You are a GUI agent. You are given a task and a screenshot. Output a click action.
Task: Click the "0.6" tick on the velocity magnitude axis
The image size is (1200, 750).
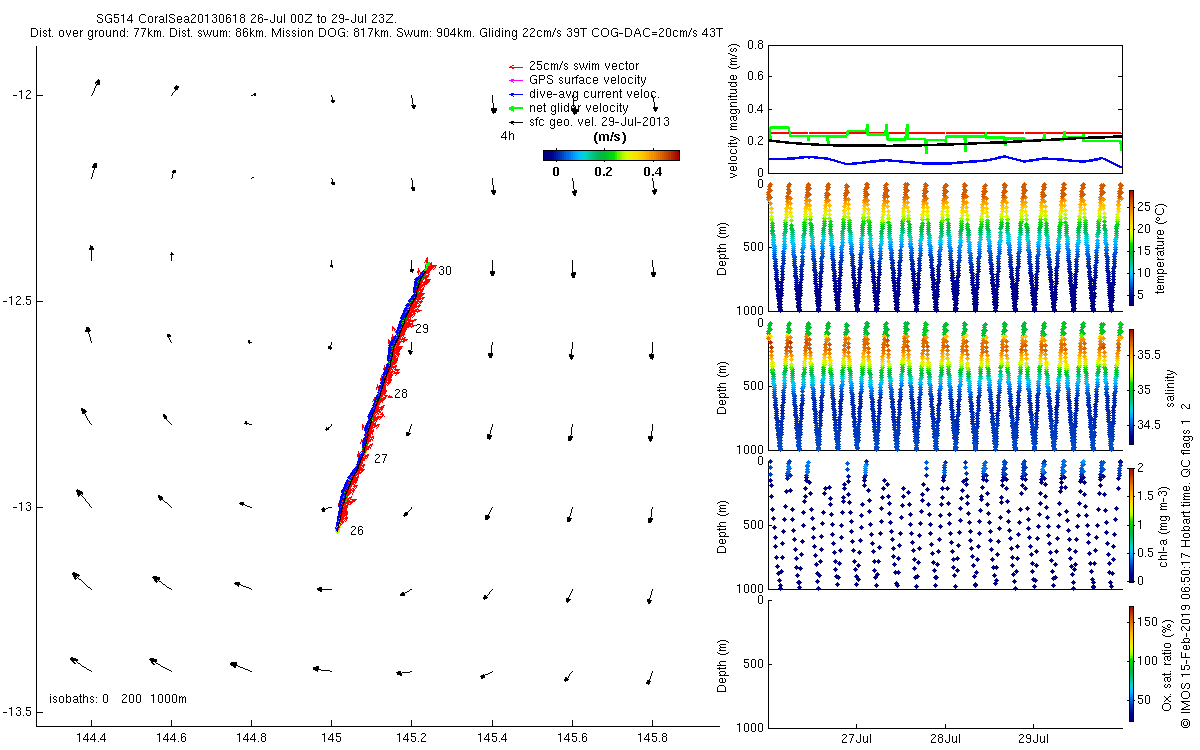tap(755, 77)
